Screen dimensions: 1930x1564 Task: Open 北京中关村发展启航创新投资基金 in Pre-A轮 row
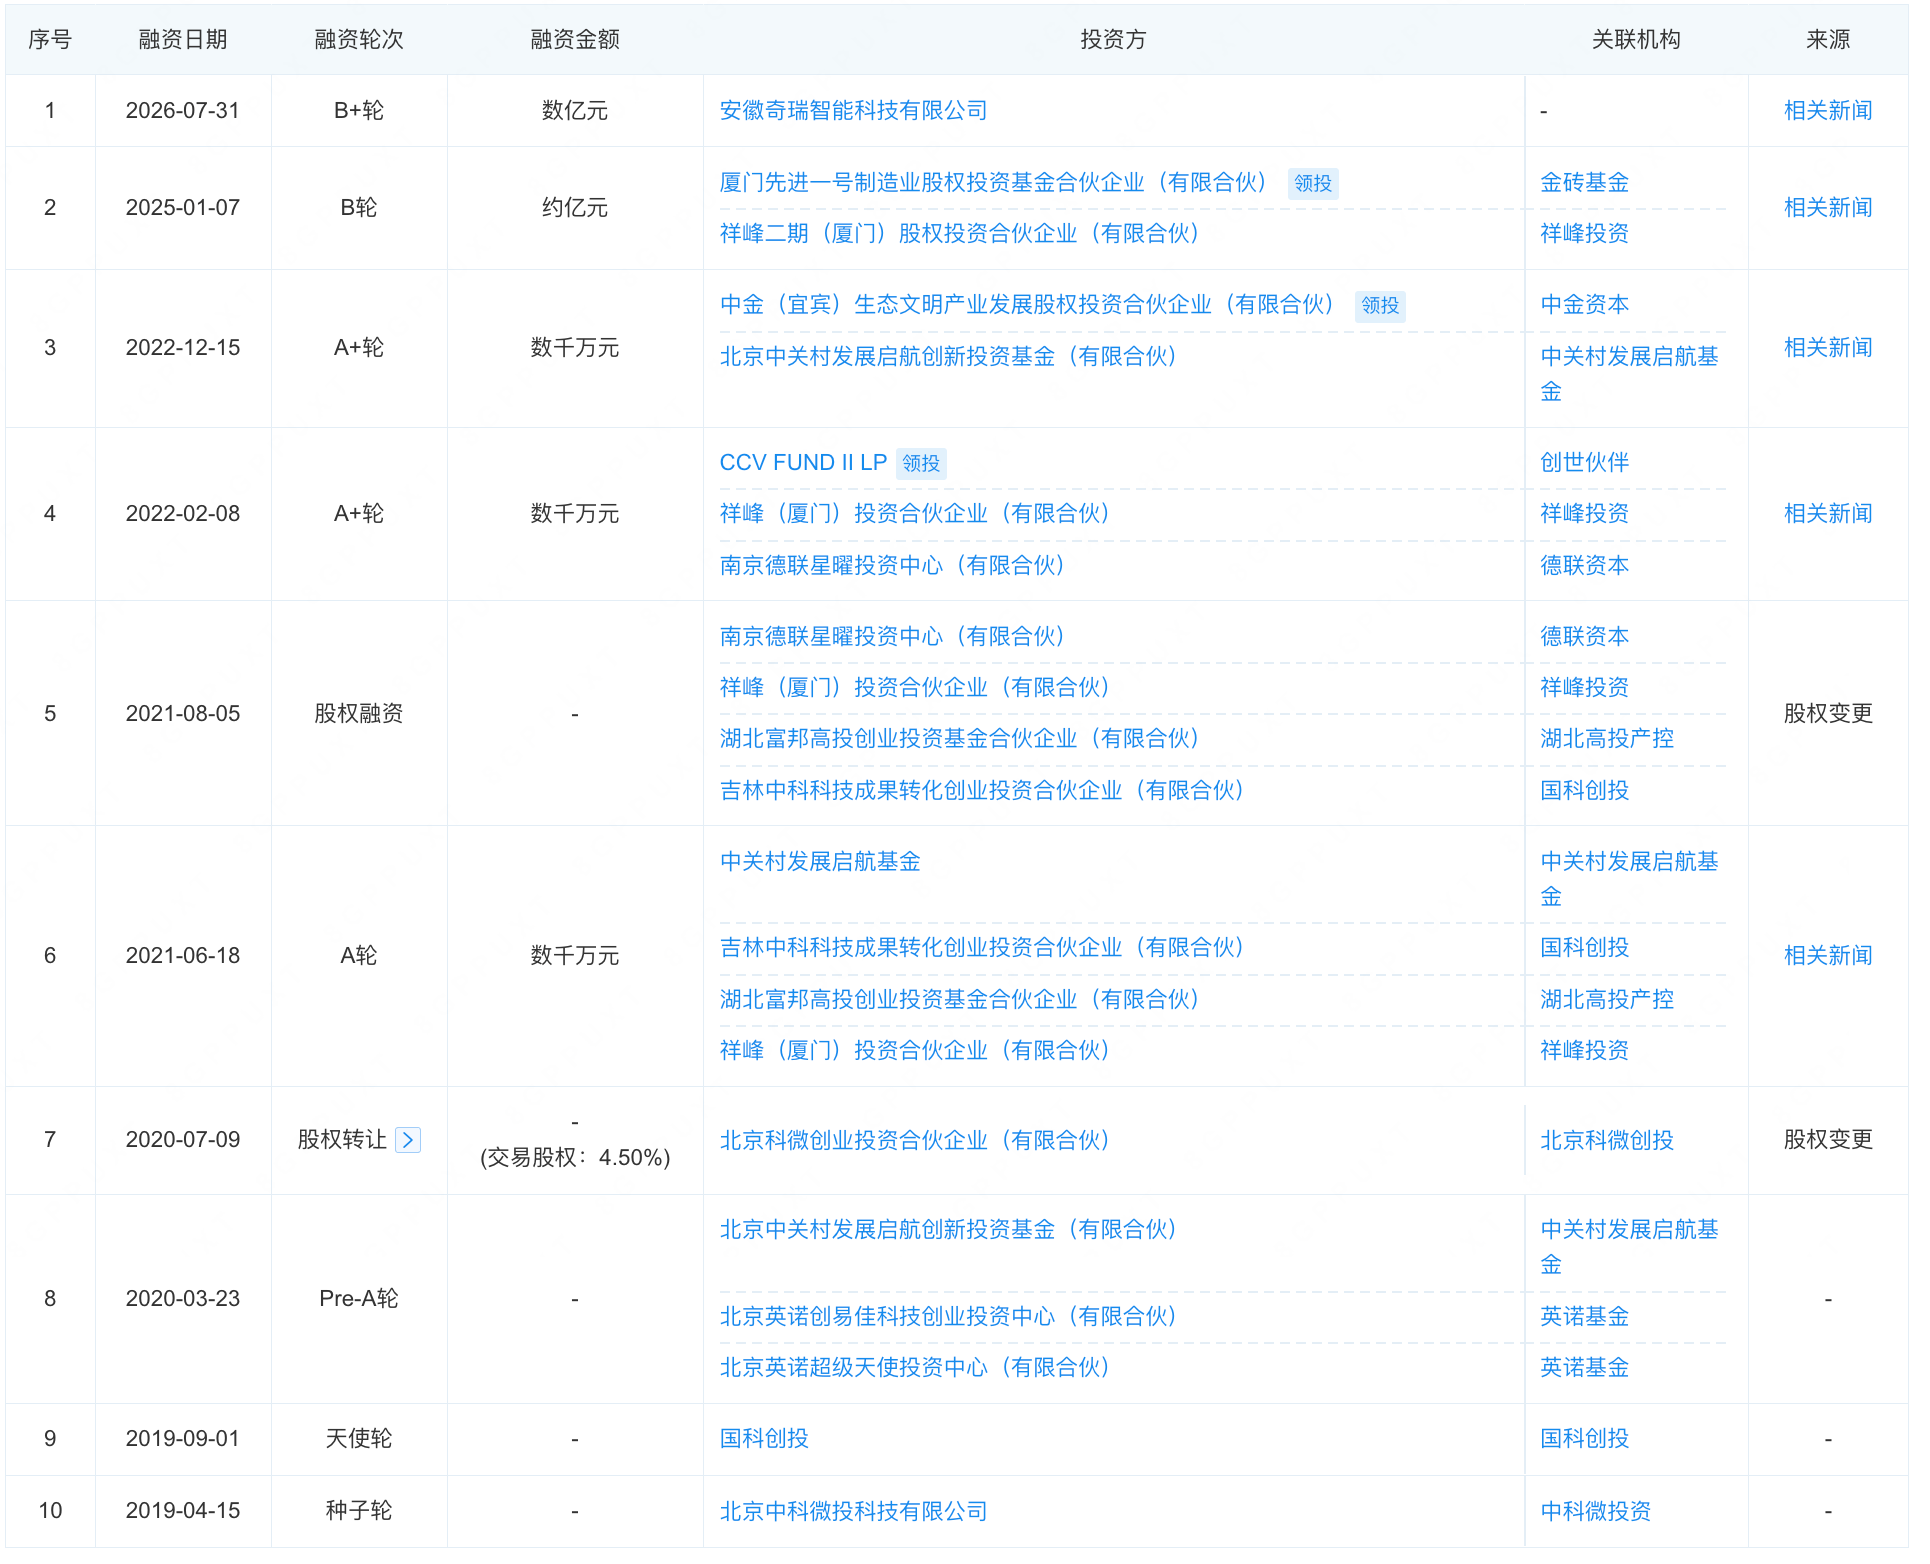[948, 1230]
